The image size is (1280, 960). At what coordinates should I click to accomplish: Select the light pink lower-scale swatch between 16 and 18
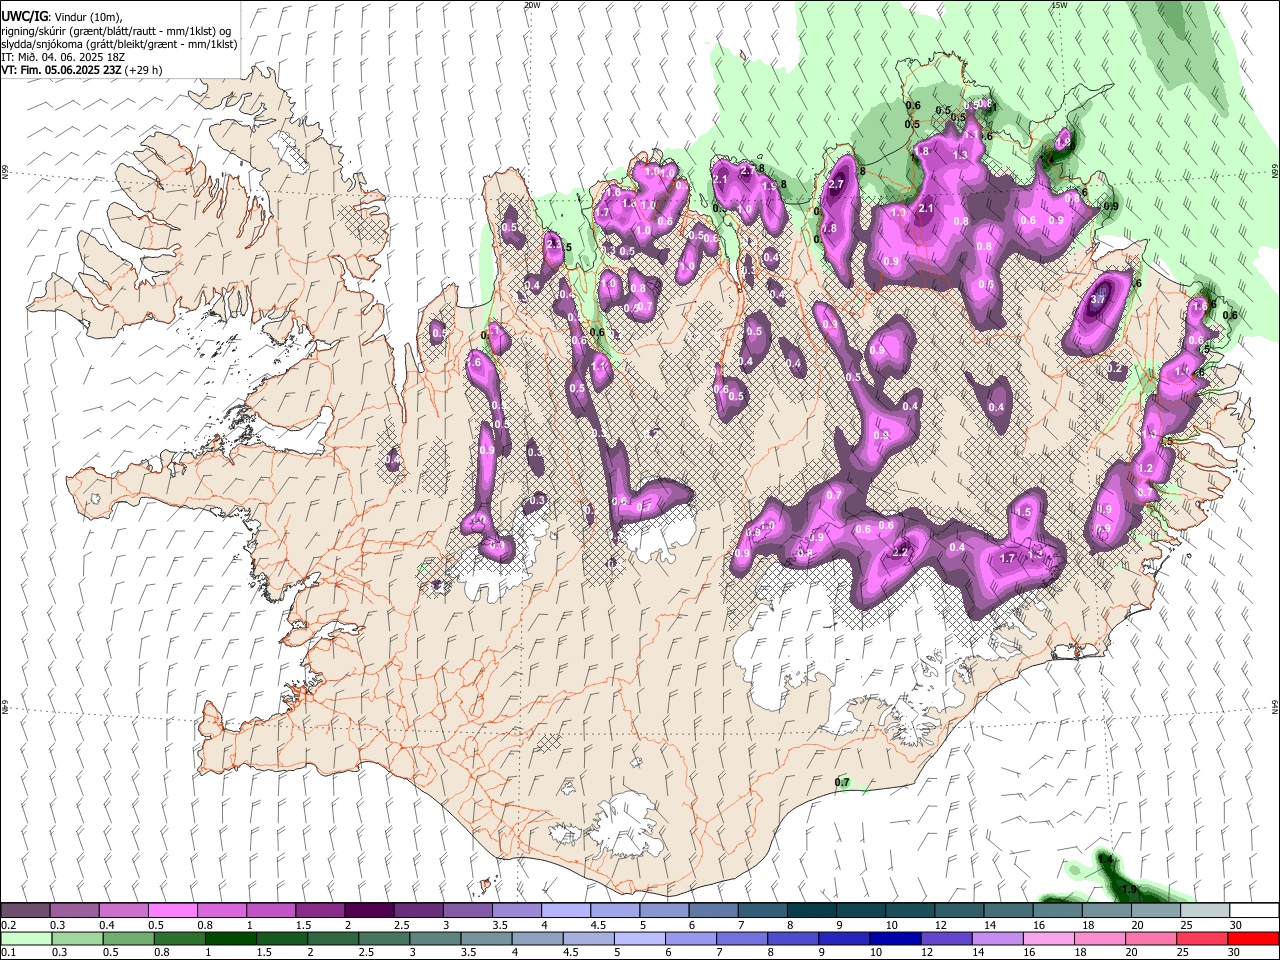(1047, 938)
